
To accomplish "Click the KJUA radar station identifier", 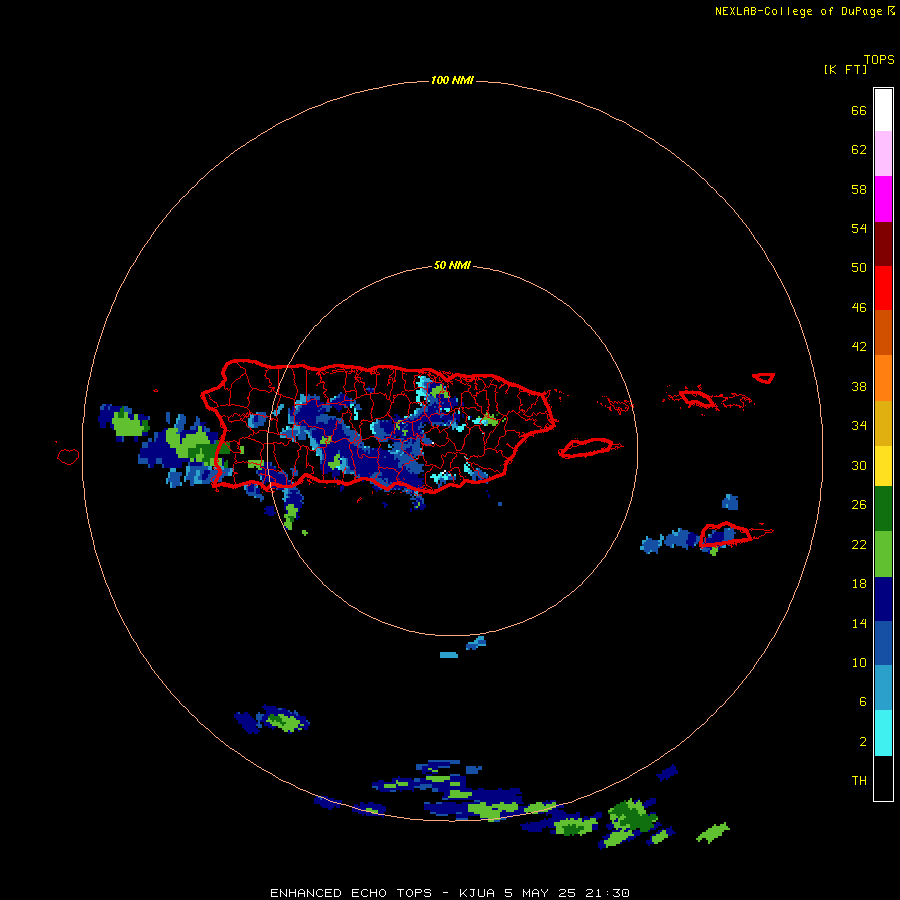I will (477, 893).
